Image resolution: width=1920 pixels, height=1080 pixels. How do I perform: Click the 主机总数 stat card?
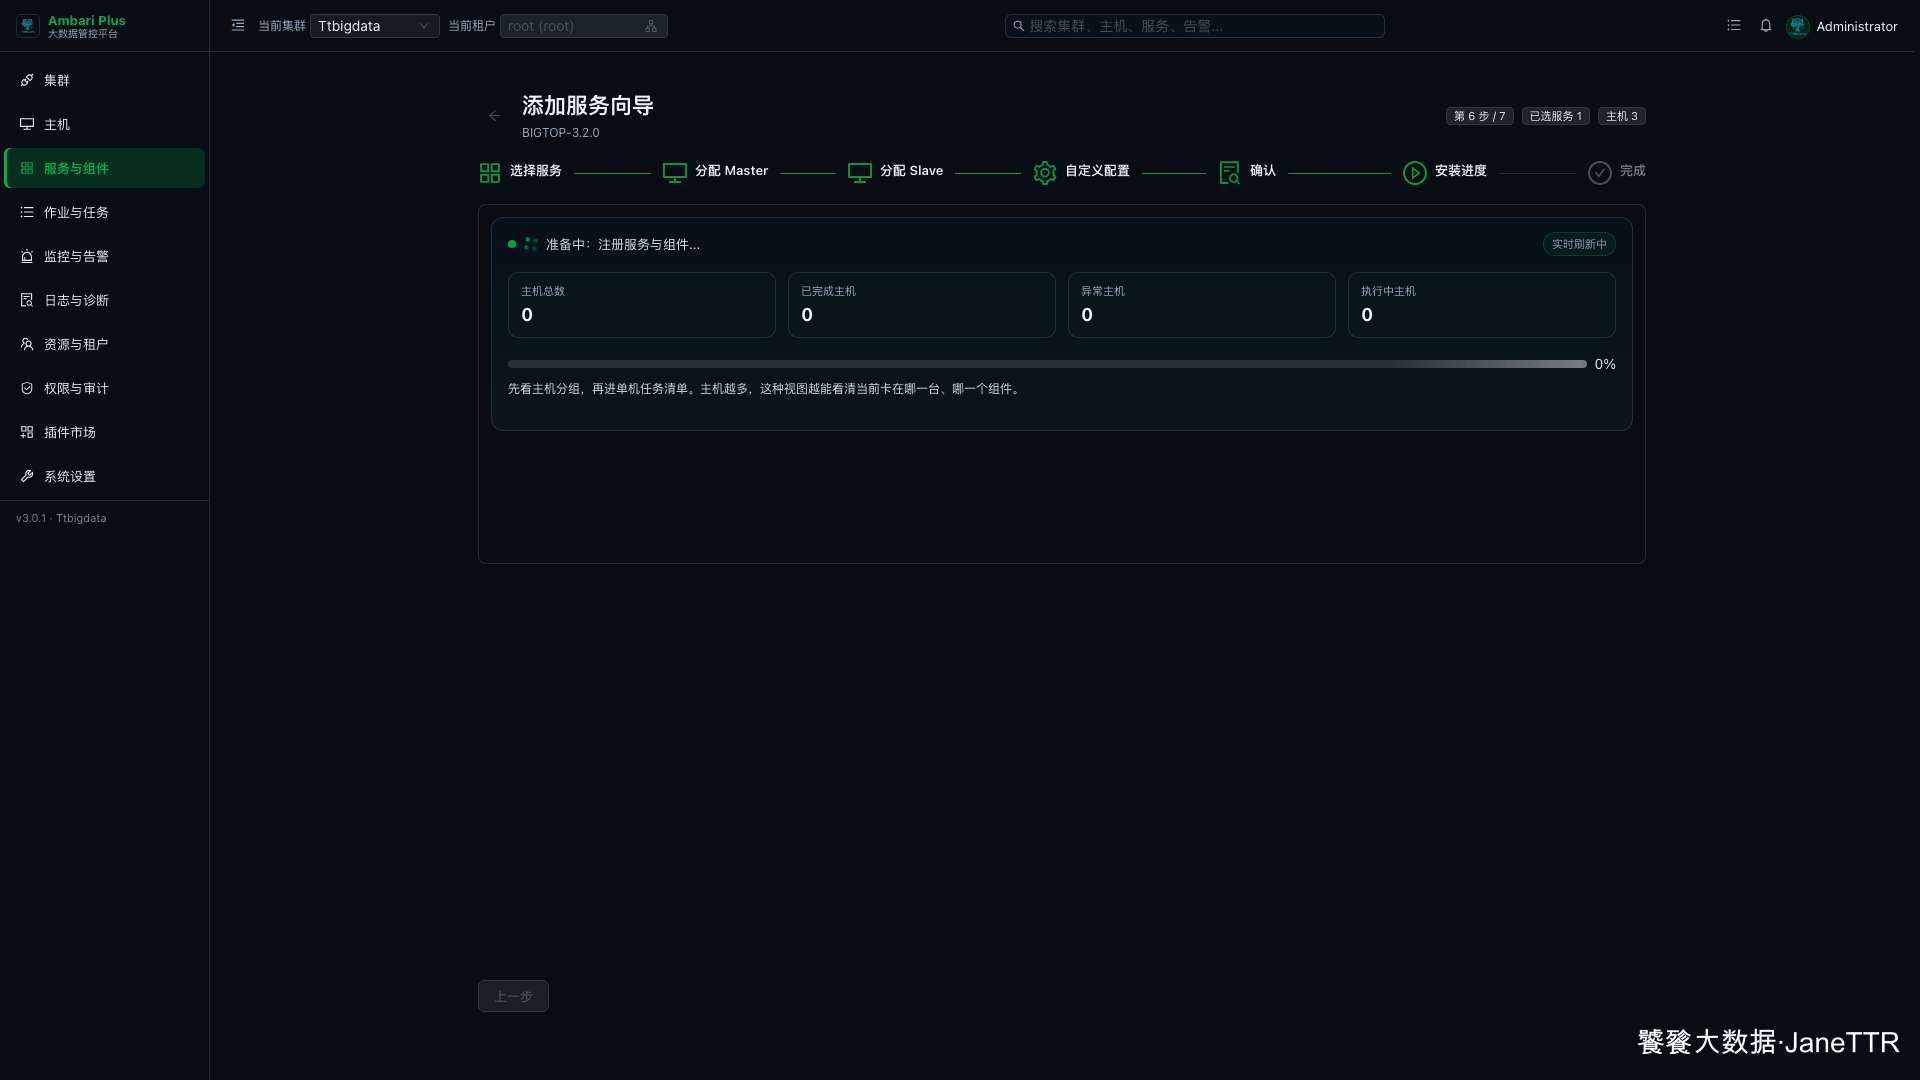coord(642,305)
